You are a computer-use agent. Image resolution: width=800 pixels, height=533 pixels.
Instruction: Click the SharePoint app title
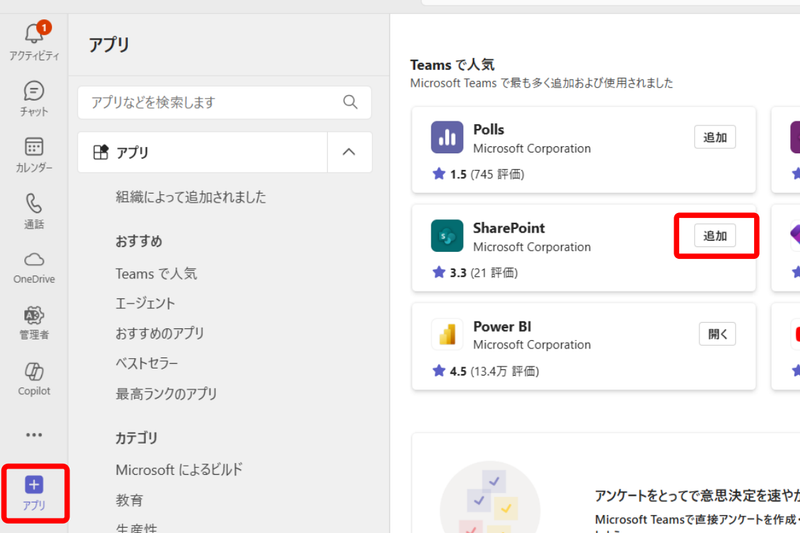509,228
